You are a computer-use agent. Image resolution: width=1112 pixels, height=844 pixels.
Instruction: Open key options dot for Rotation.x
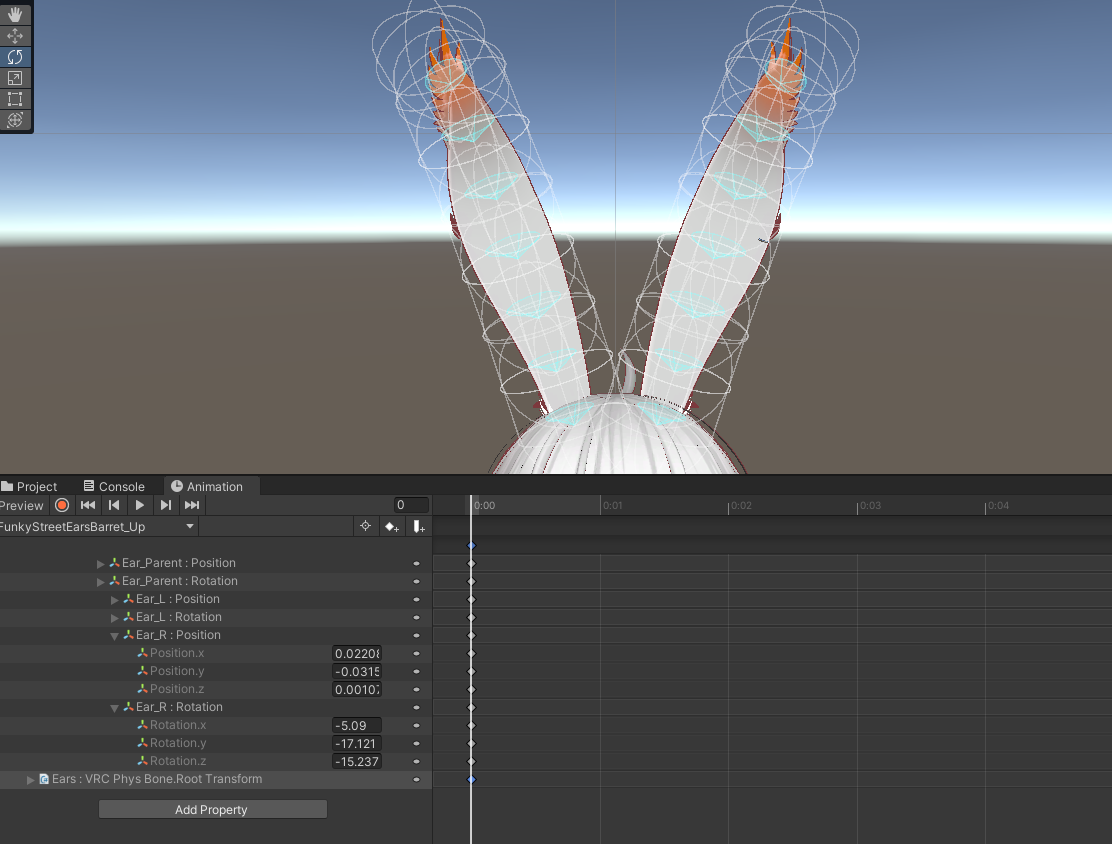[416, 726]
